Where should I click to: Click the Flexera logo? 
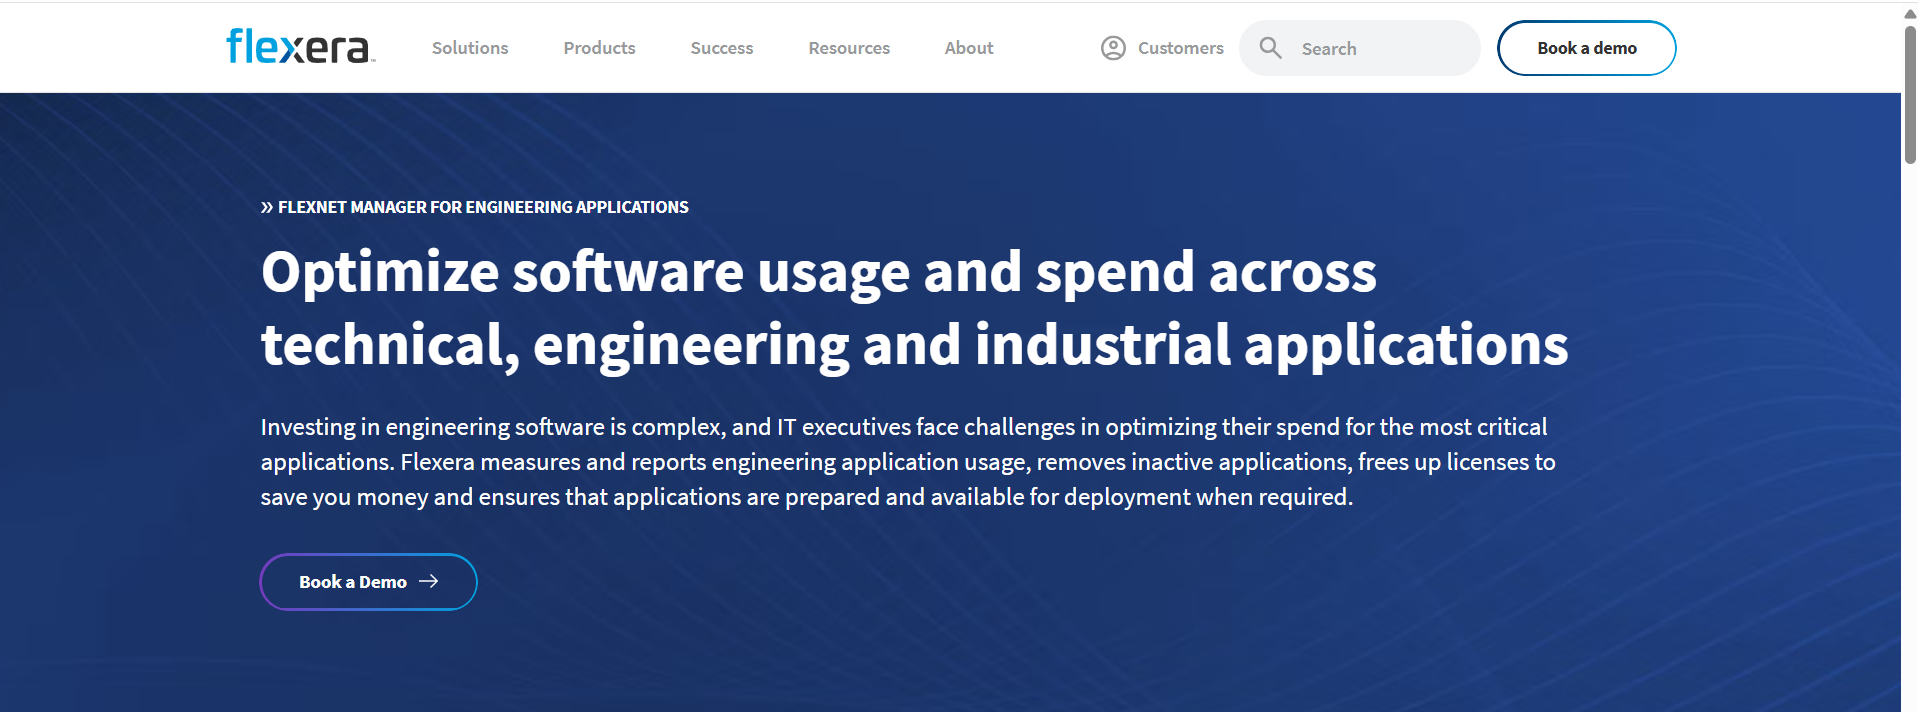(300, 47)
